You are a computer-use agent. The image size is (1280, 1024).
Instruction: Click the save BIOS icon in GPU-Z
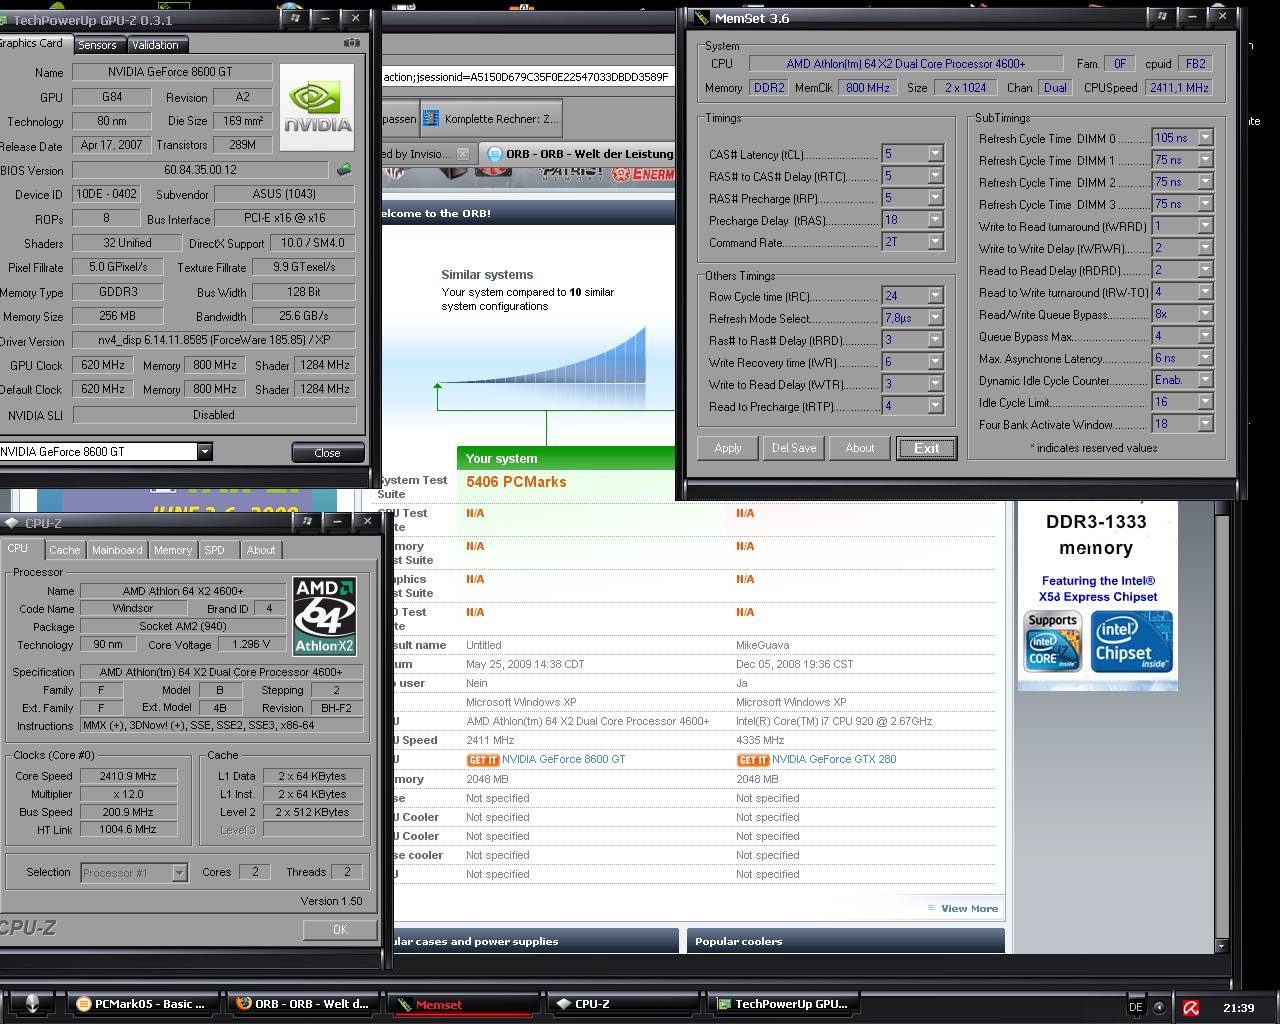(344, 170)
